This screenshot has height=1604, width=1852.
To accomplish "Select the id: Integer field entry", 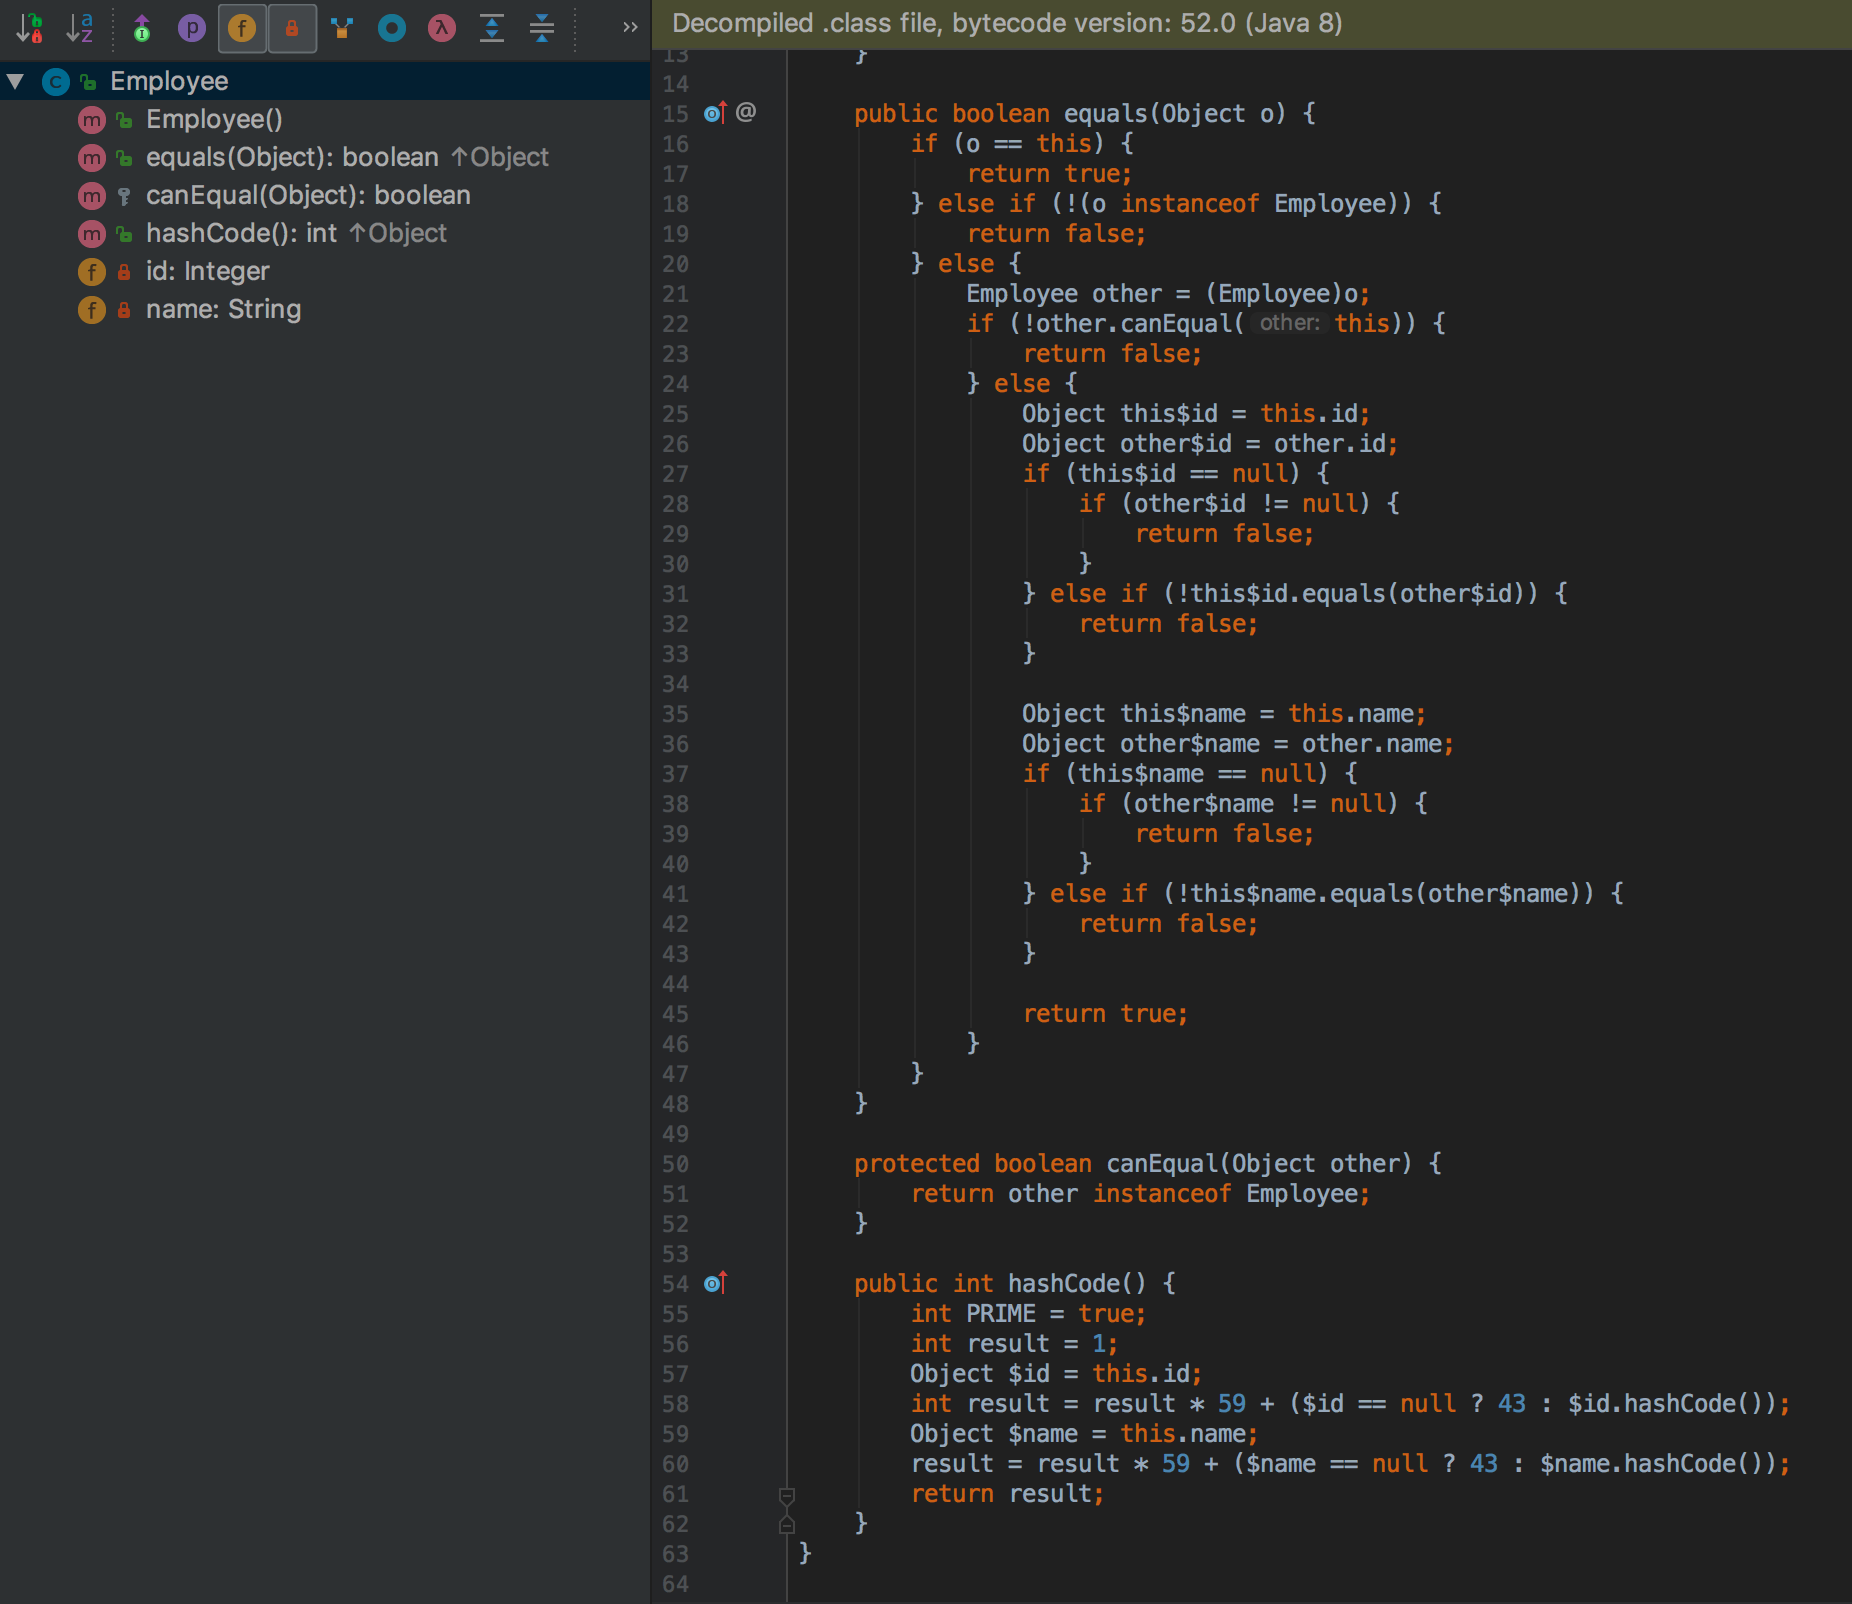I will 207,271.
